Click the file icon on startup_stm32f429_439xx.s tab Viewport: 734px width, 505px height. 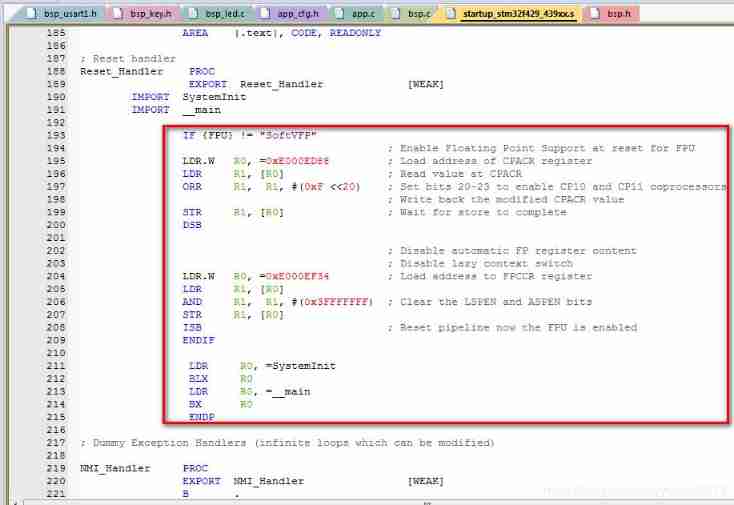(x=452, y=14)
